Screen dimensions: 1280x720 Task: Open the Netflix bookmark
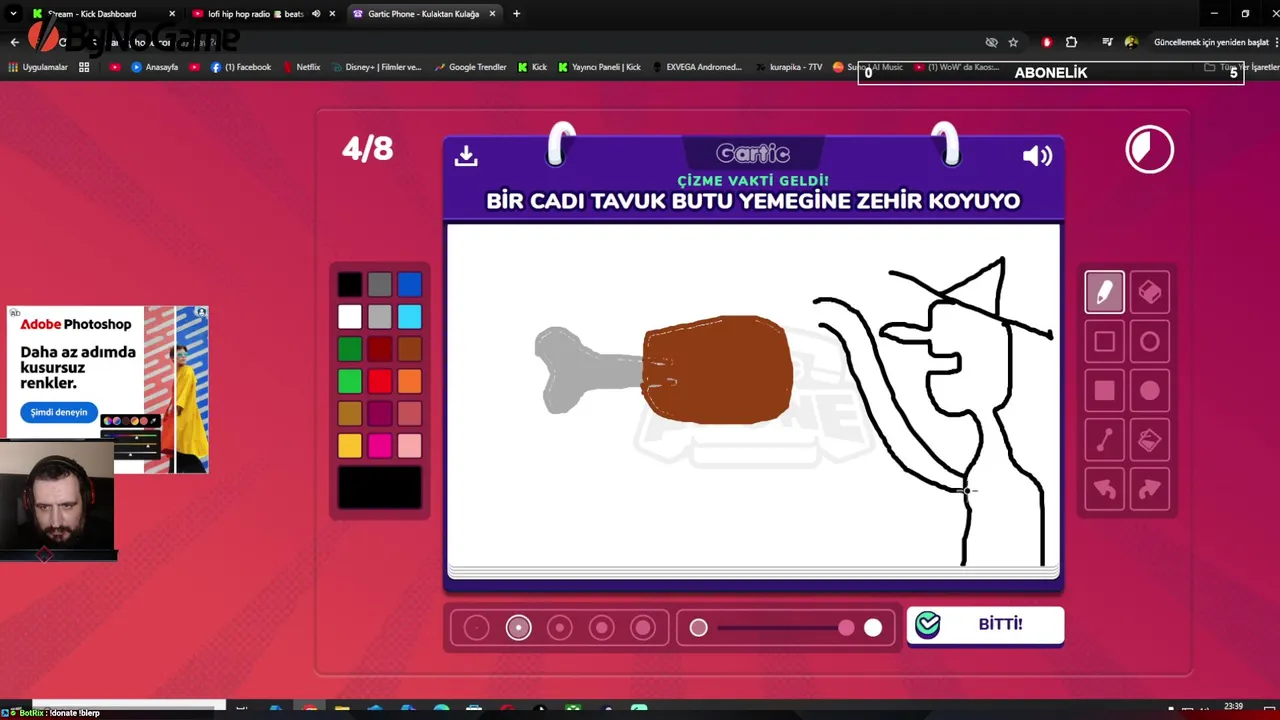pos(302,67)
